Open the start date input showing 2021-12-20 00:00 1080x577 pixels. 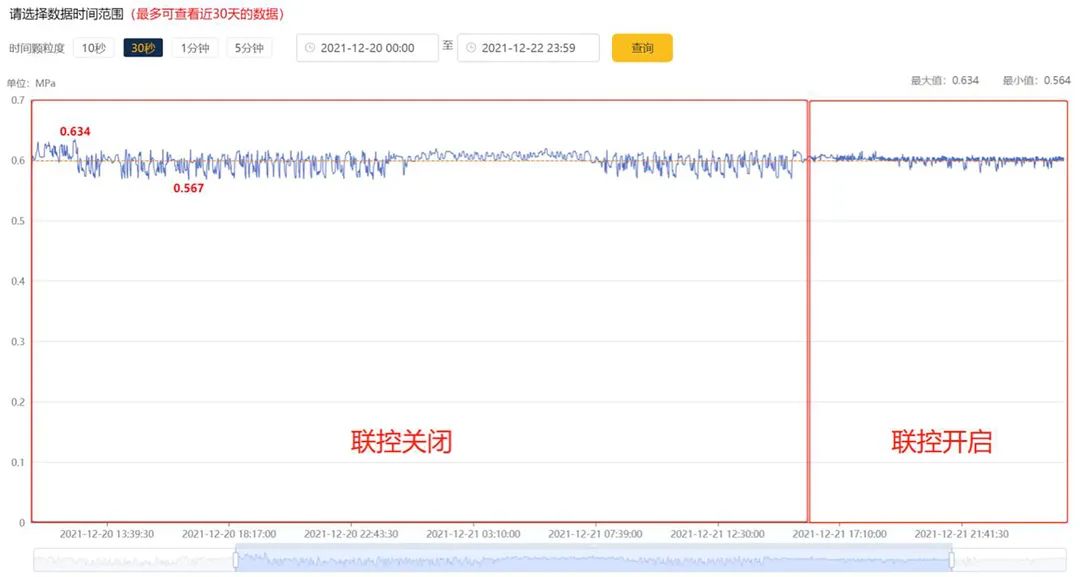368,47
